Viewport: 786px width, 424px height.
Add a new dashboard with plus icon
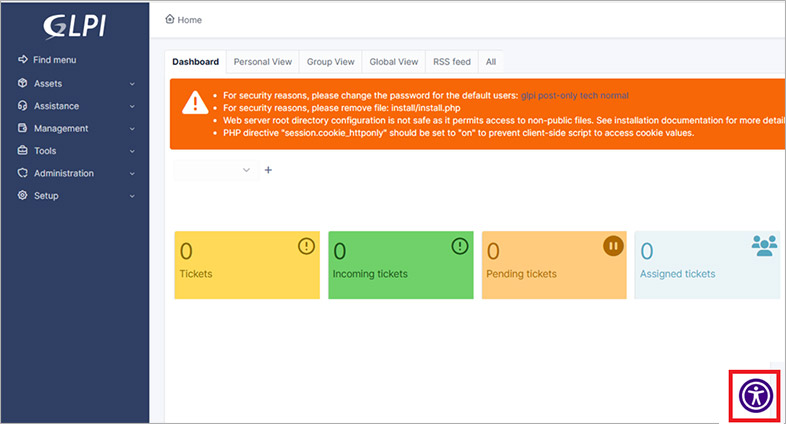(x=268, y=170)
